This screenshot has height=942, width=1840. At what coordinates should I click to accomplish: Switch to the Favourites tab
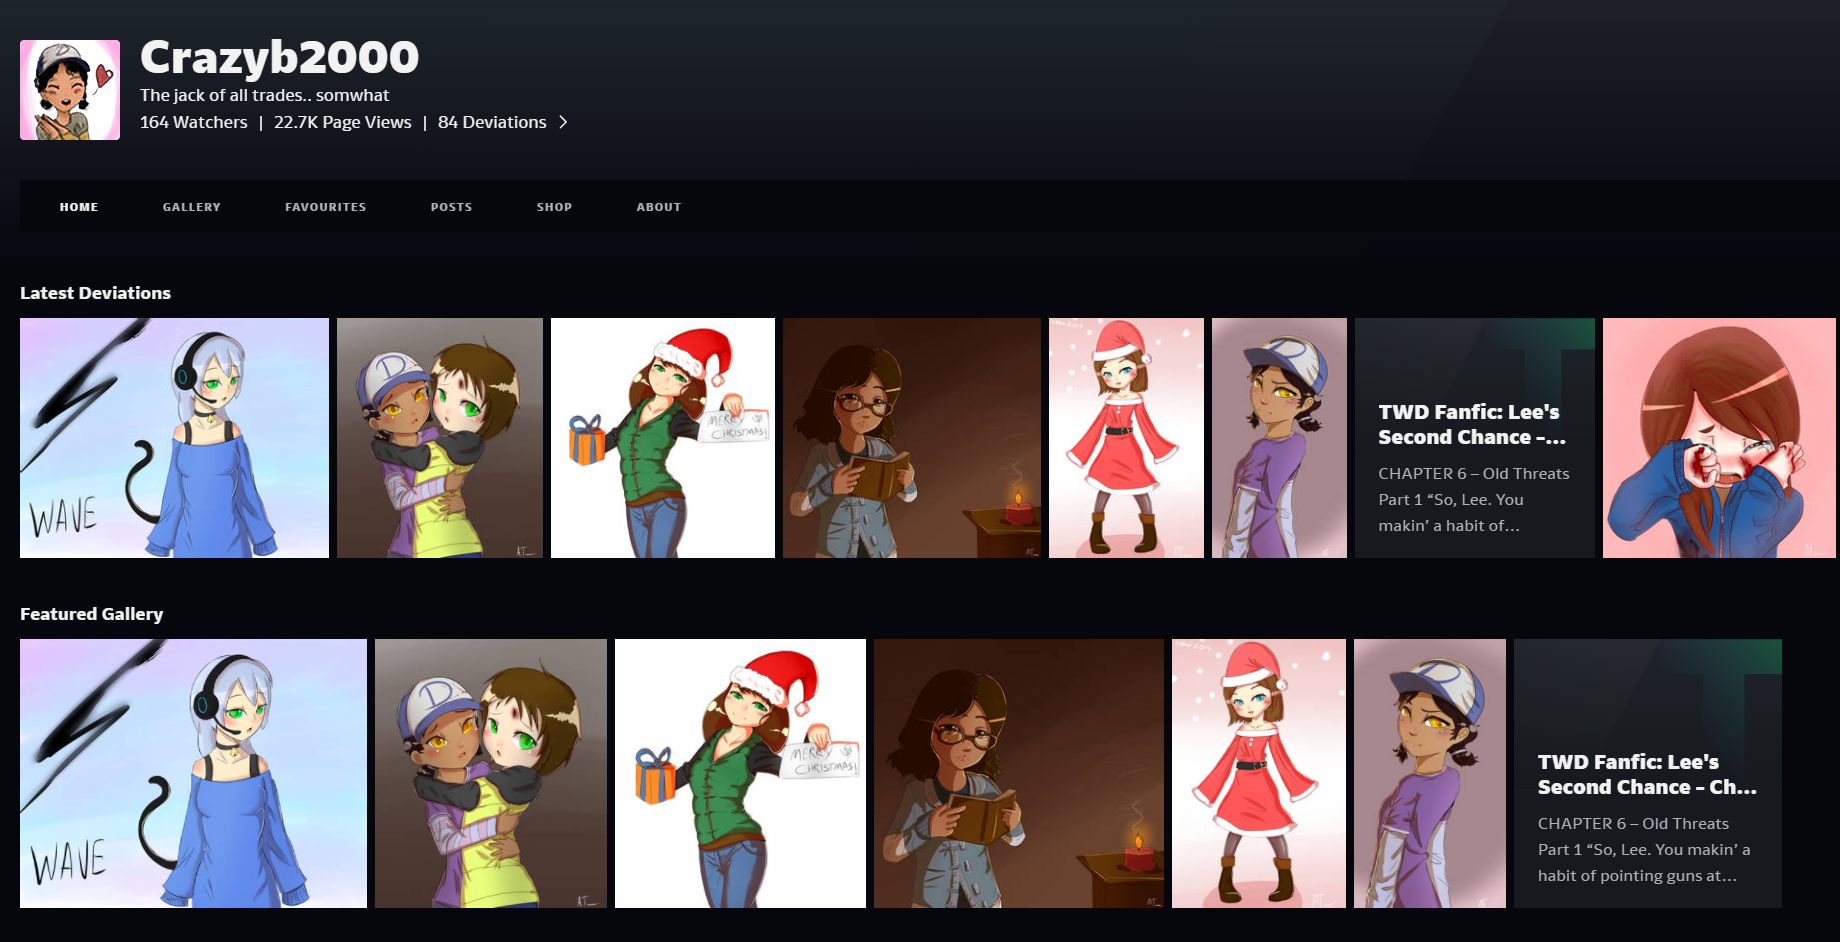point(325,207)
